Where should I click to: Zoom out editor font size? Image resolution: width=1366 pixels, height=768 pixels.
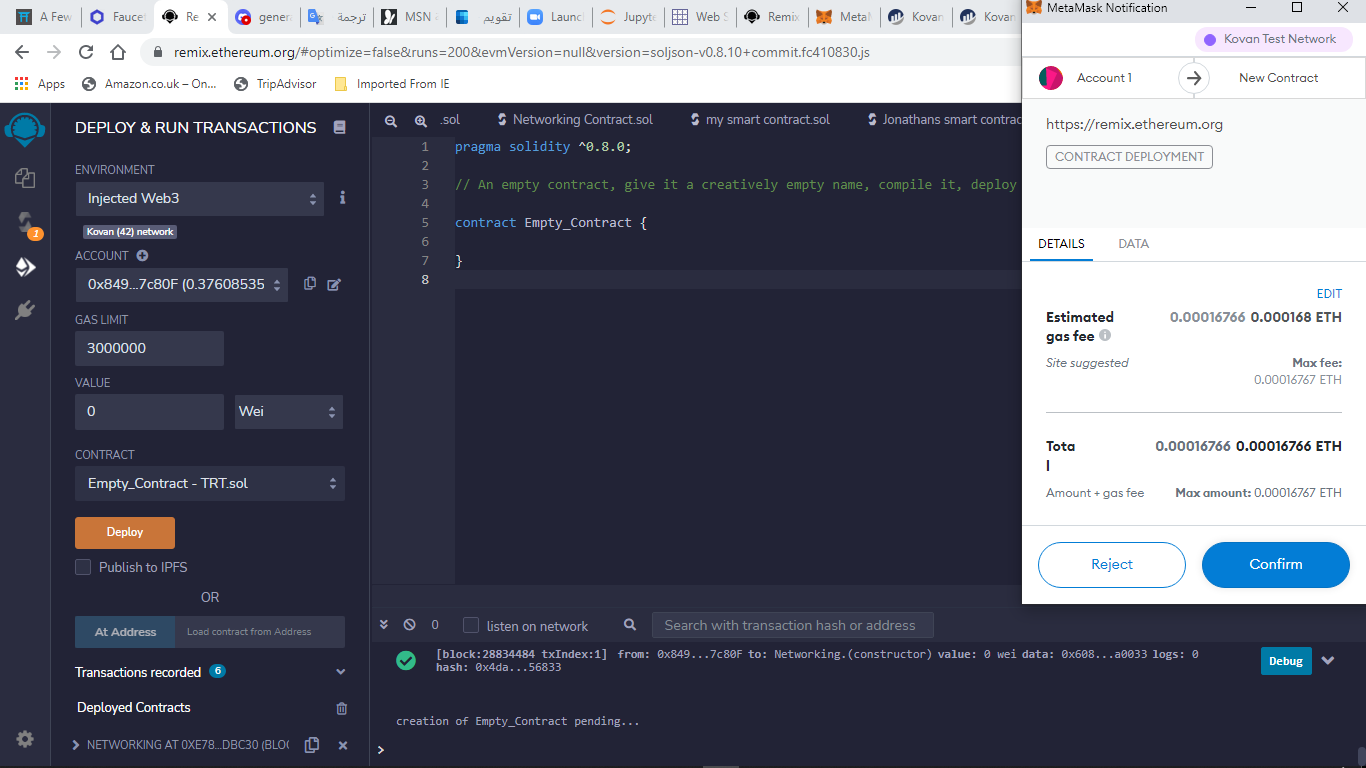391,120
